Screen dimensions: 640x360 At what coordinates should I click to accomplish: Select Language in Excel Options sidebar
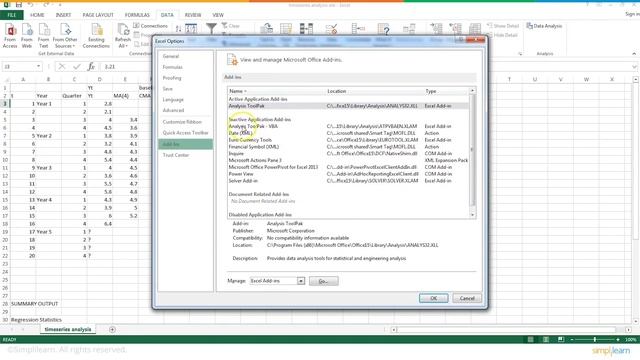click(x=185, y=100)
